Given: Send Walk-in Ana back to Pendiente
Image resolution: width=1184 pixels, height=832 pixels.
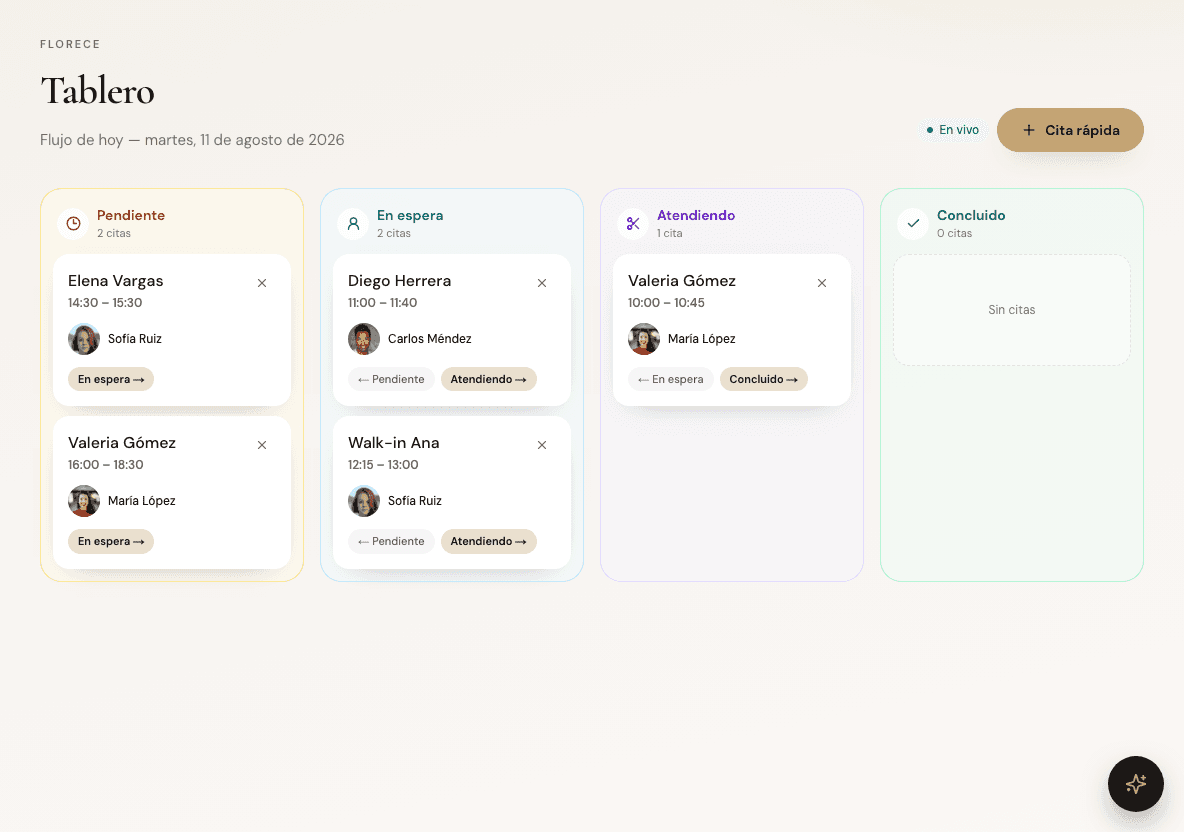Looking at the screenshot, I should tap(391, 541).
